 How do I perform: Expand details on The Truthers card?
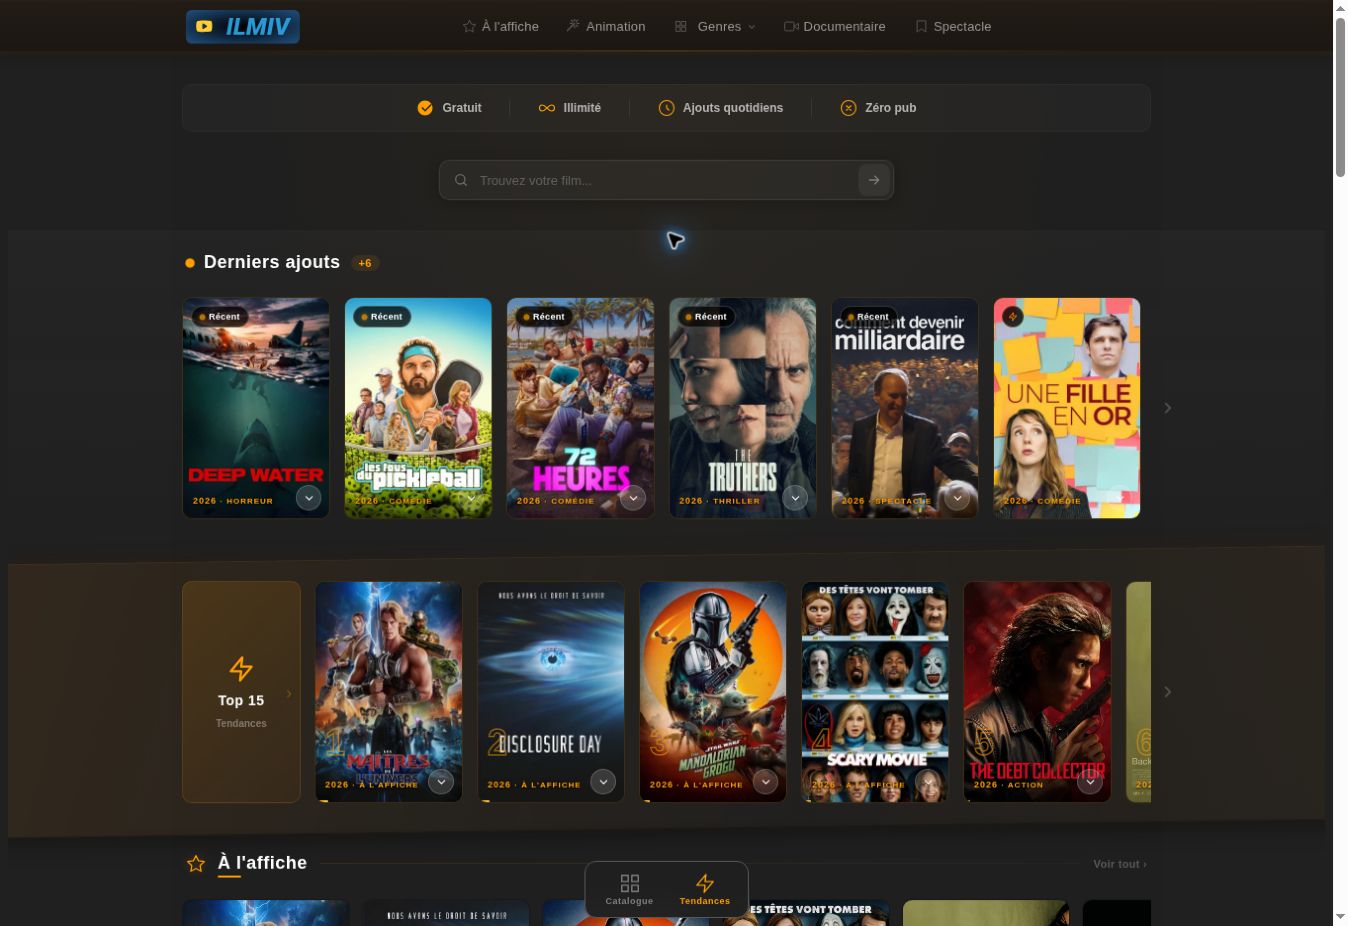coord(795,498)
